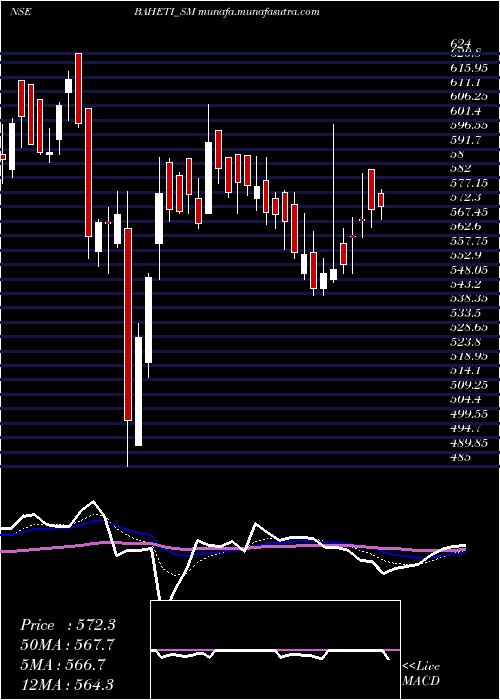Click the 548.05 price axis label

[469, 269]
